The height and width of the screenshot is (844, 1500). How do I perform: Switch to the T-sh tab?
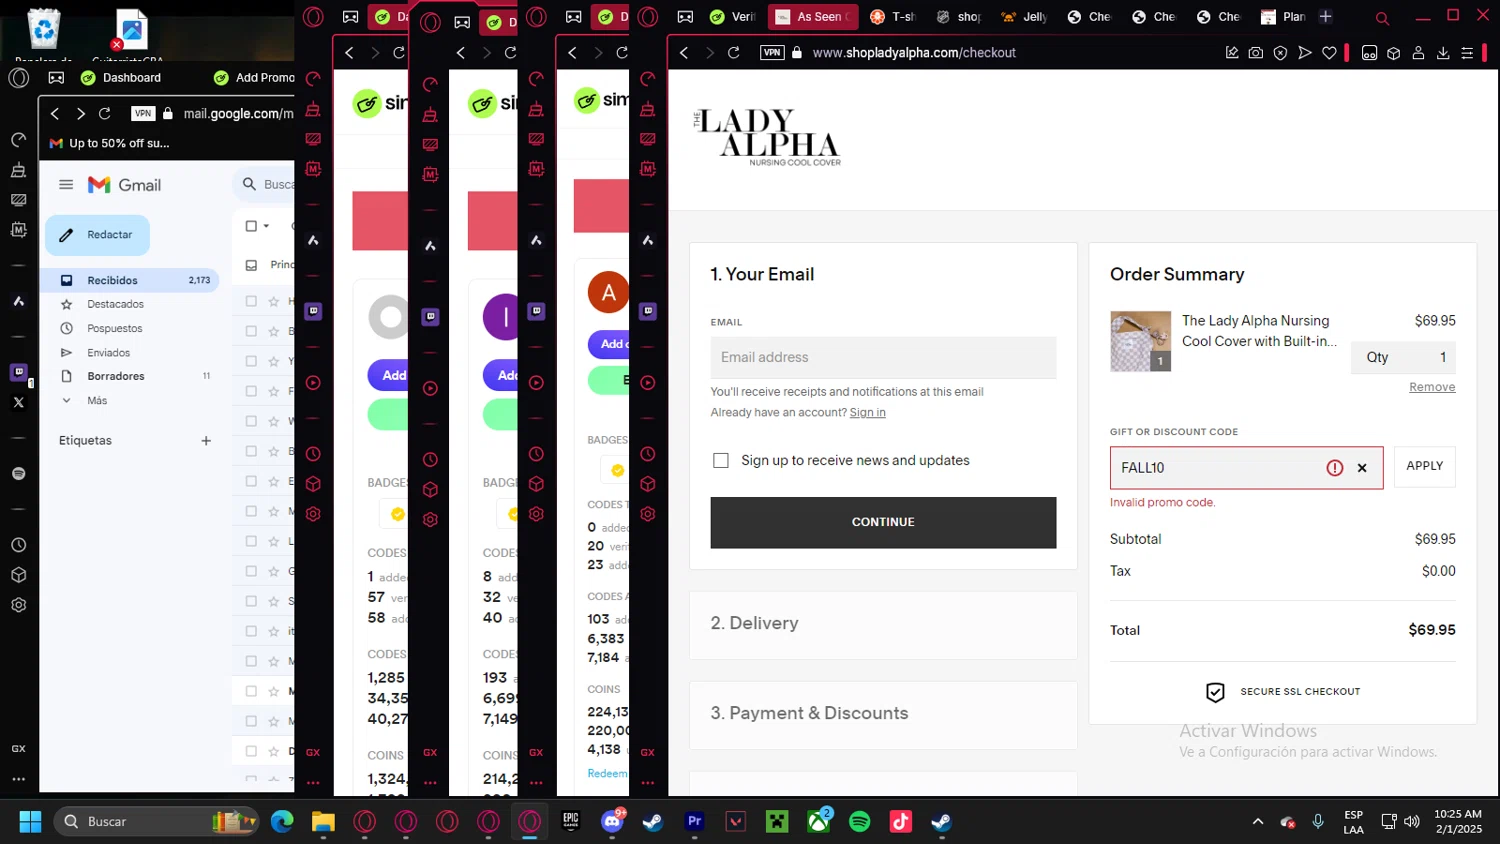[892, 17]
